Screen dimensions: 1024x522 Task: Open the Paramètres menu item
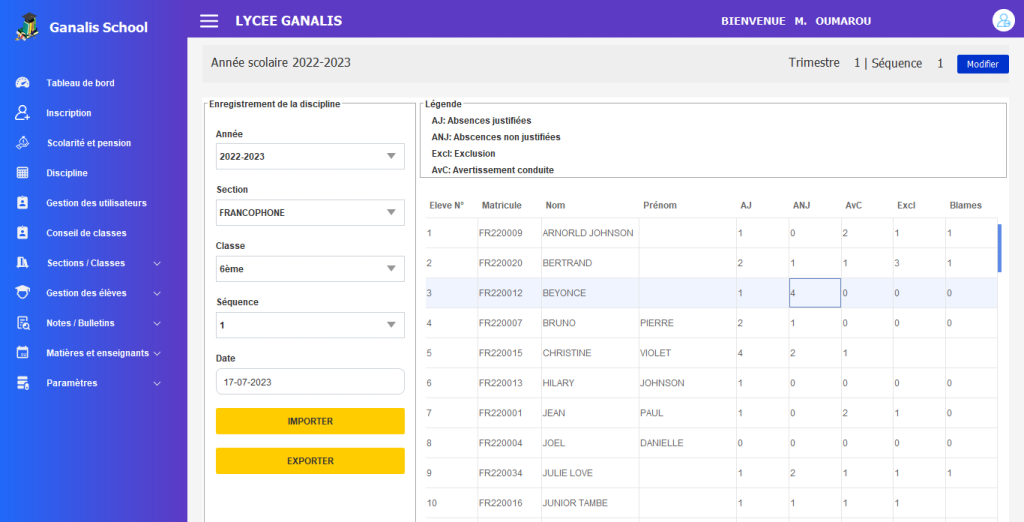(72, 383)
